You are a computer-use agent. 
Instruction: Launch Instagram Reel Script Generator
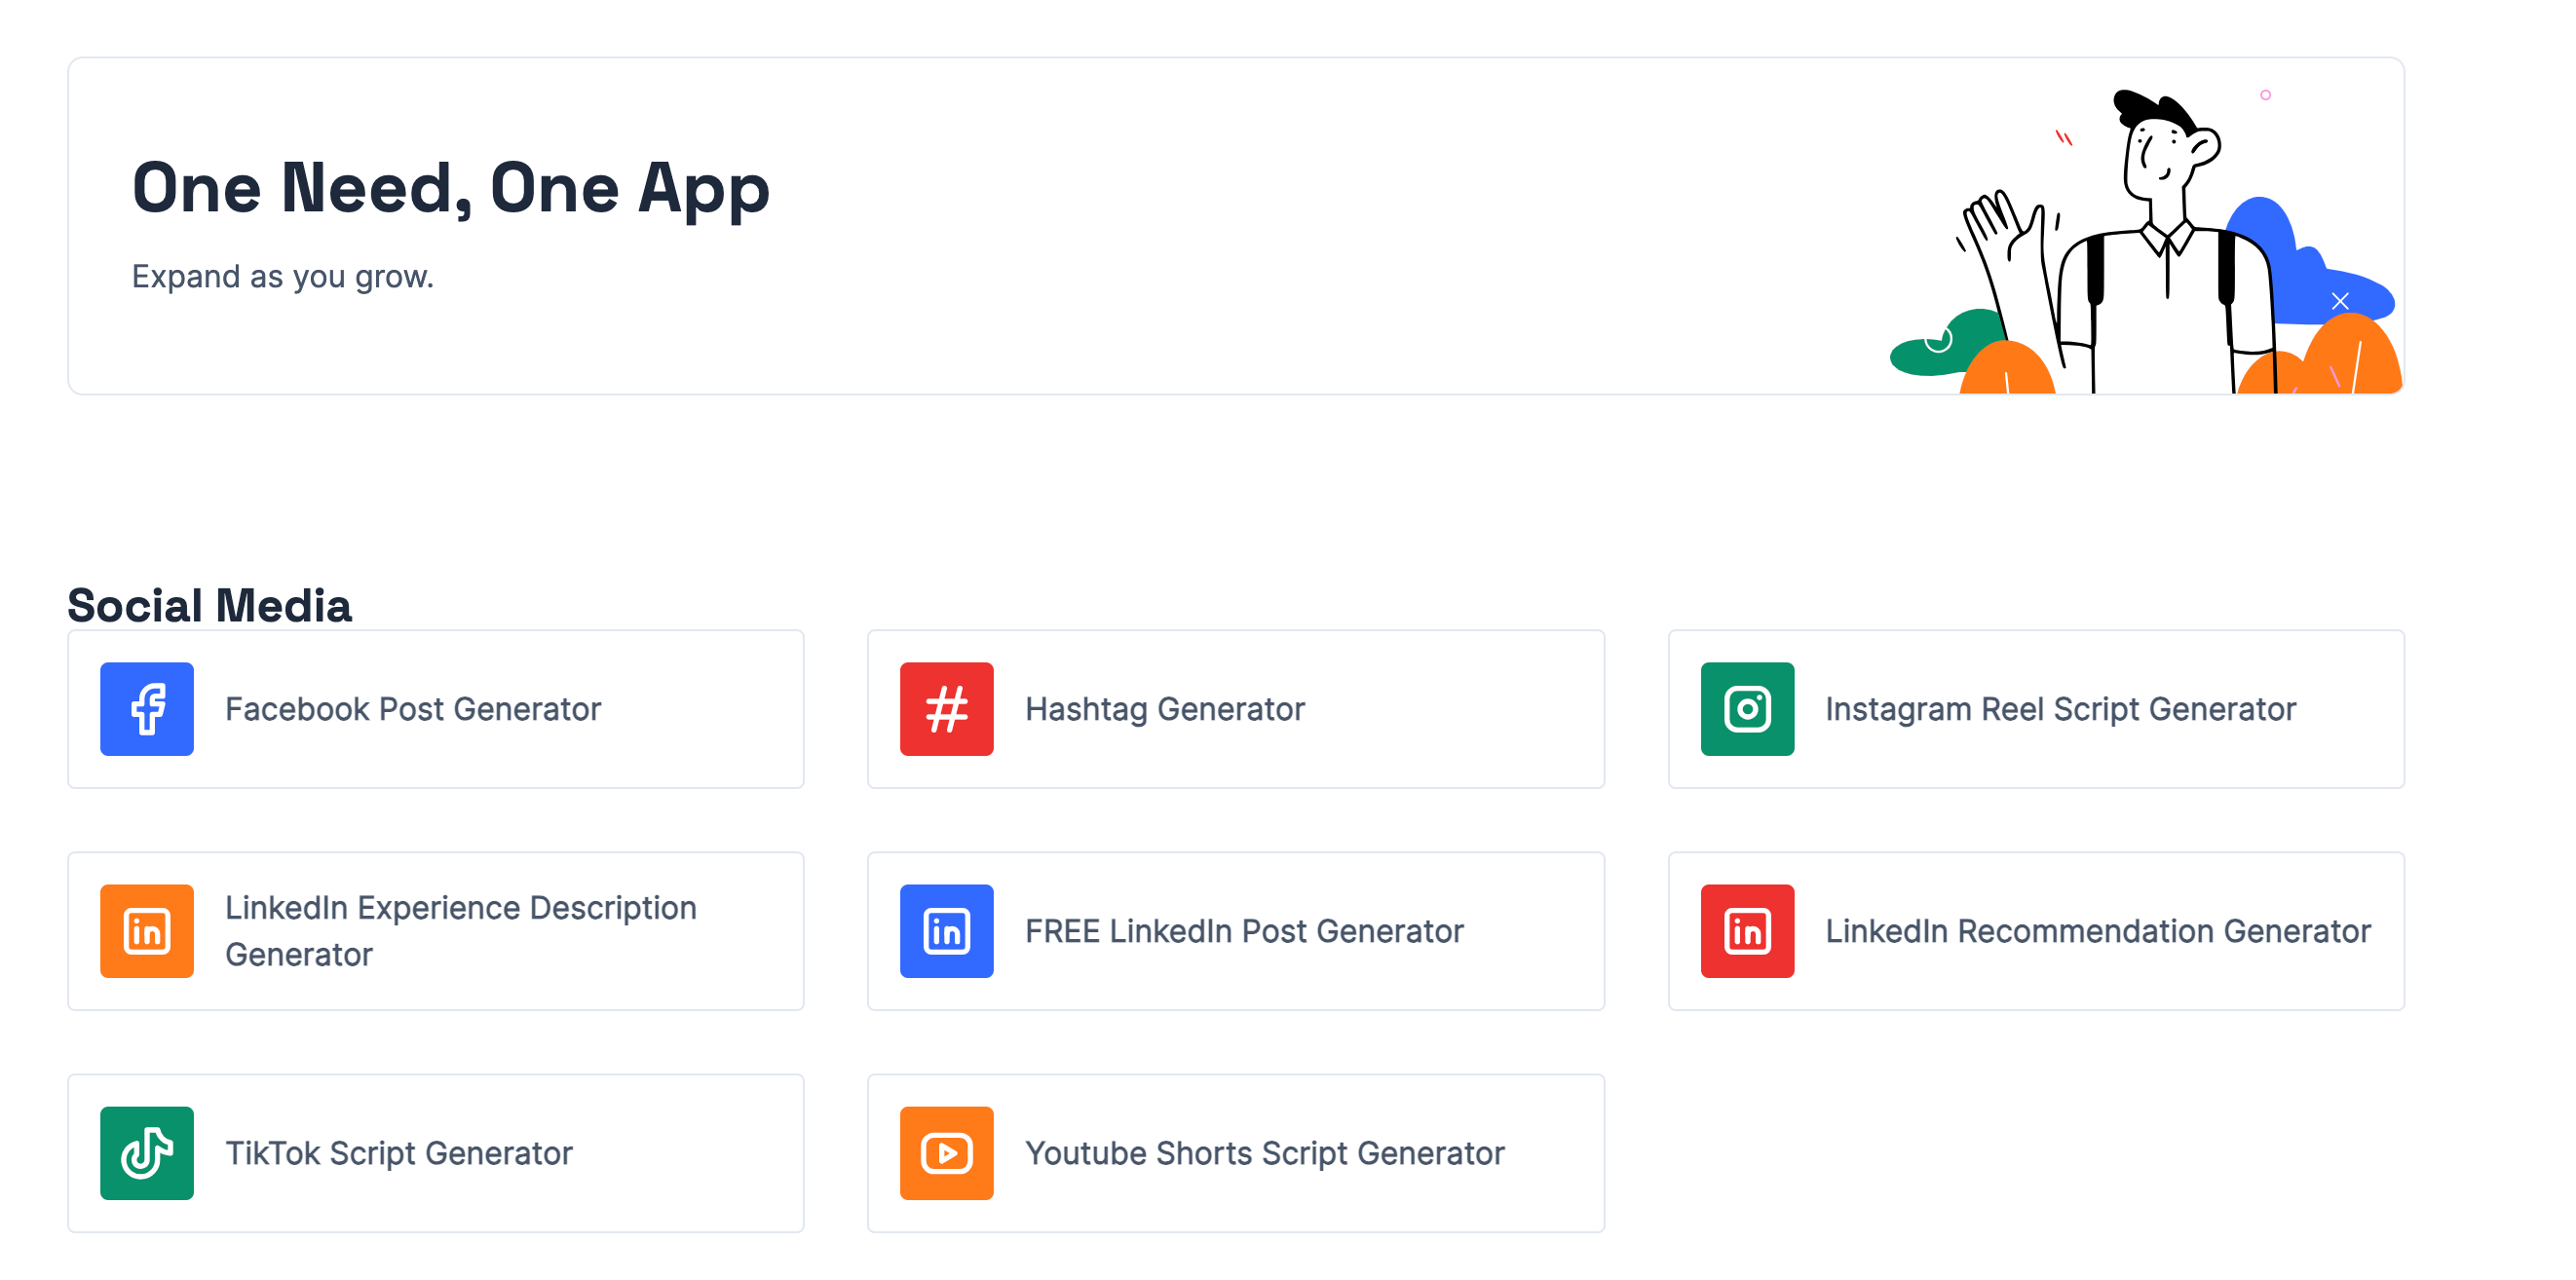[2036, 709]
